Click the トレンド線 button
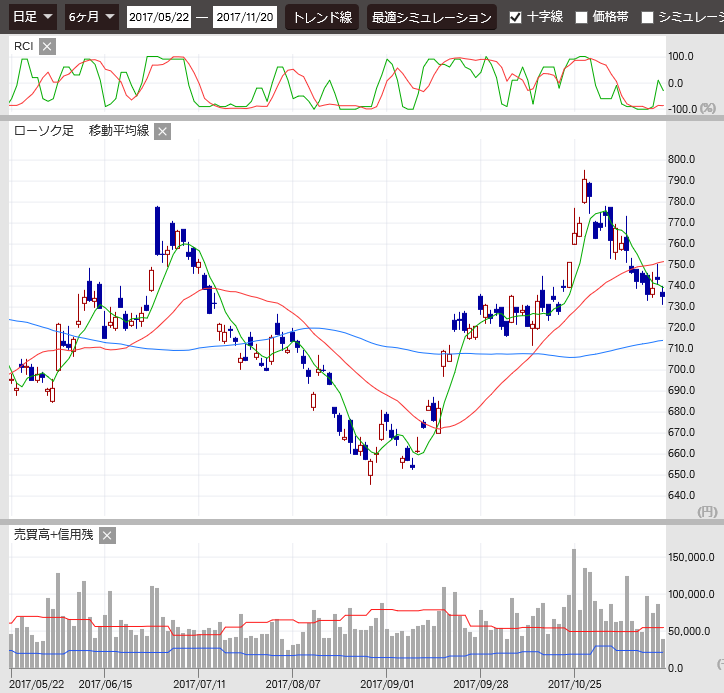 click(322, 17)
